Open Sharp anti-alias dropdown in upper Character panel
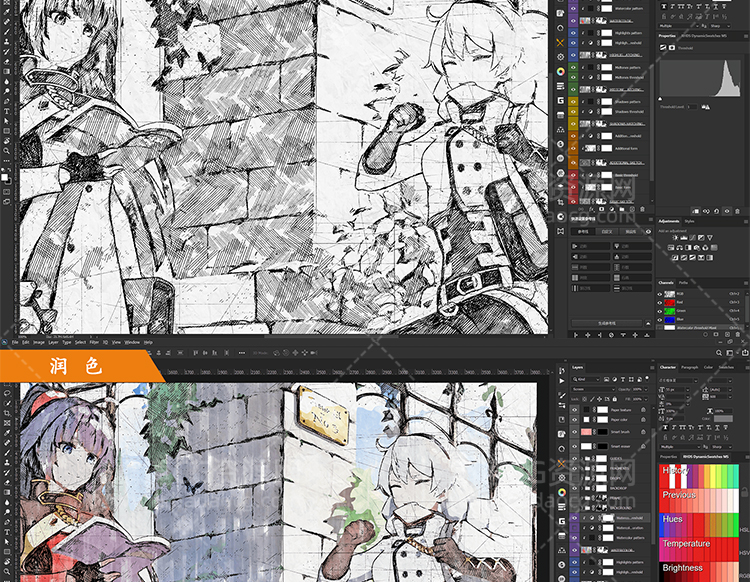 [720, 26]
